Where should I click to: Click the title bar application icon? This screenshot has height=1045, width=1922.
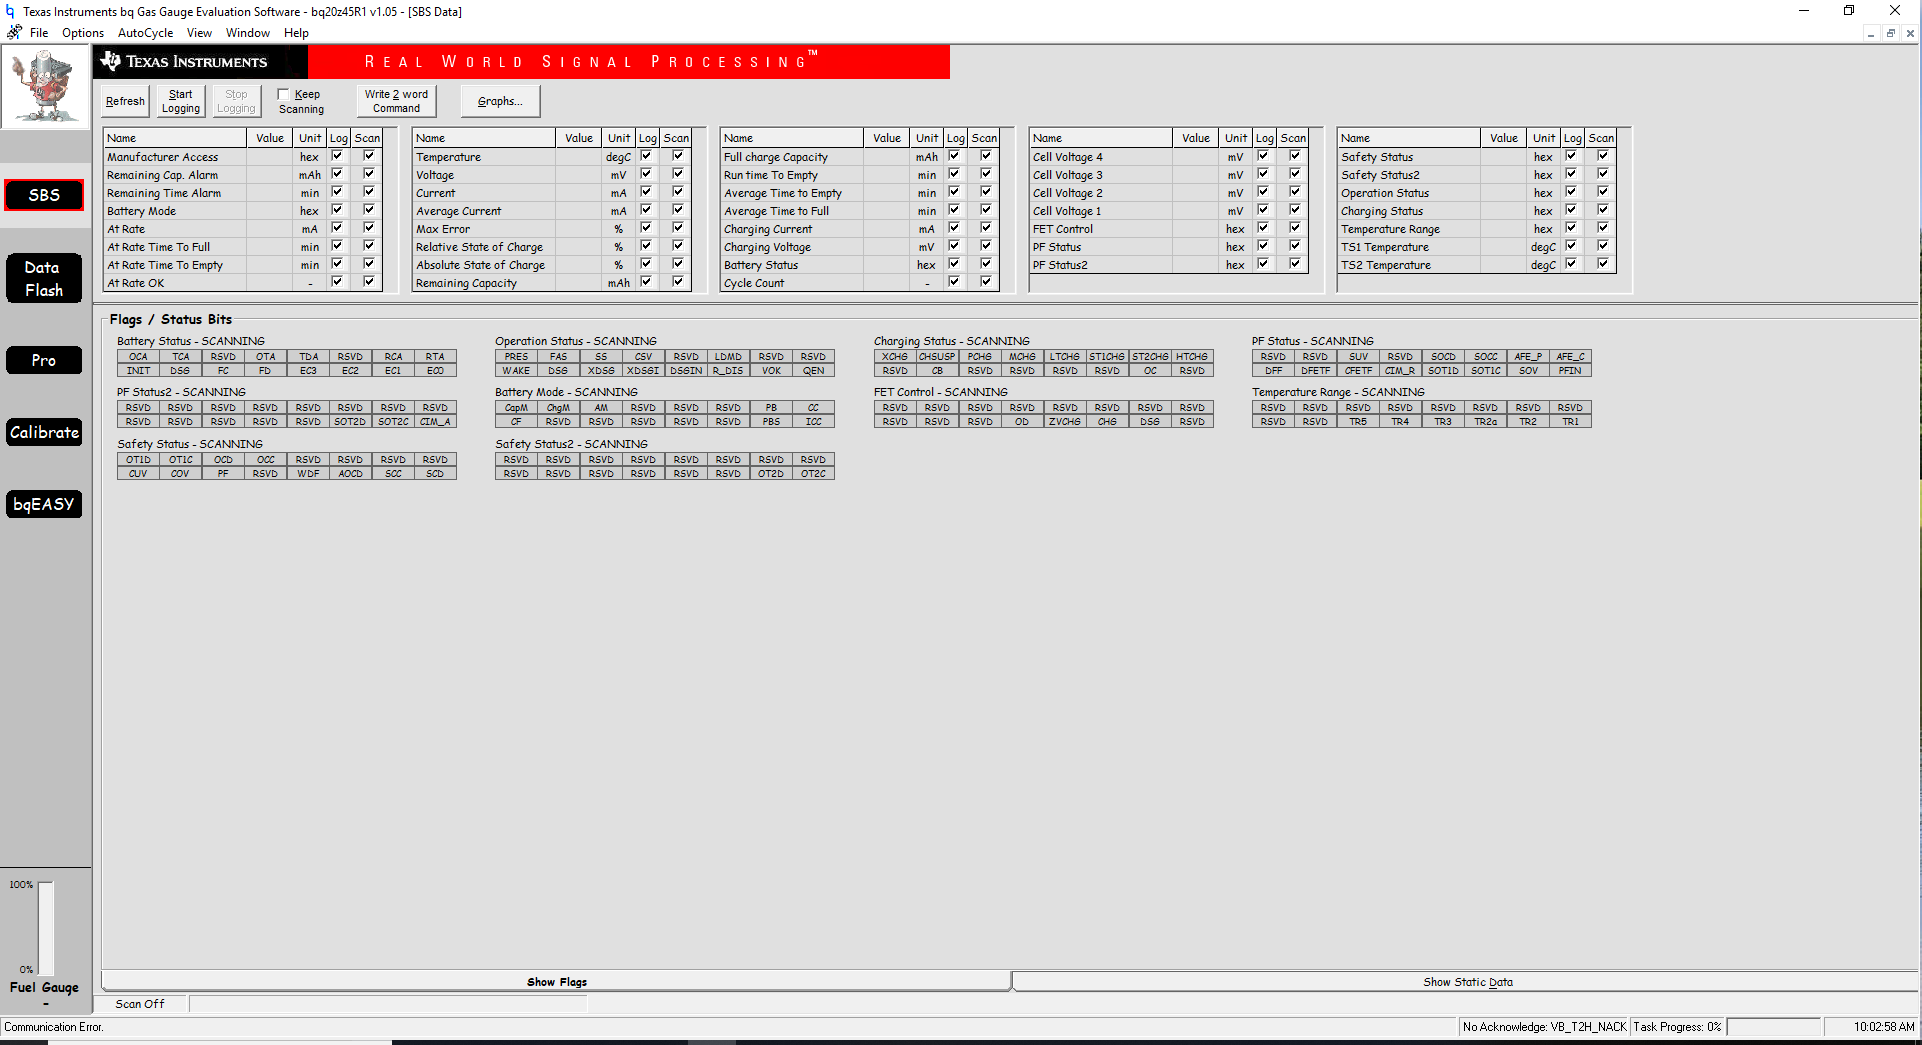tap(10, 11)
